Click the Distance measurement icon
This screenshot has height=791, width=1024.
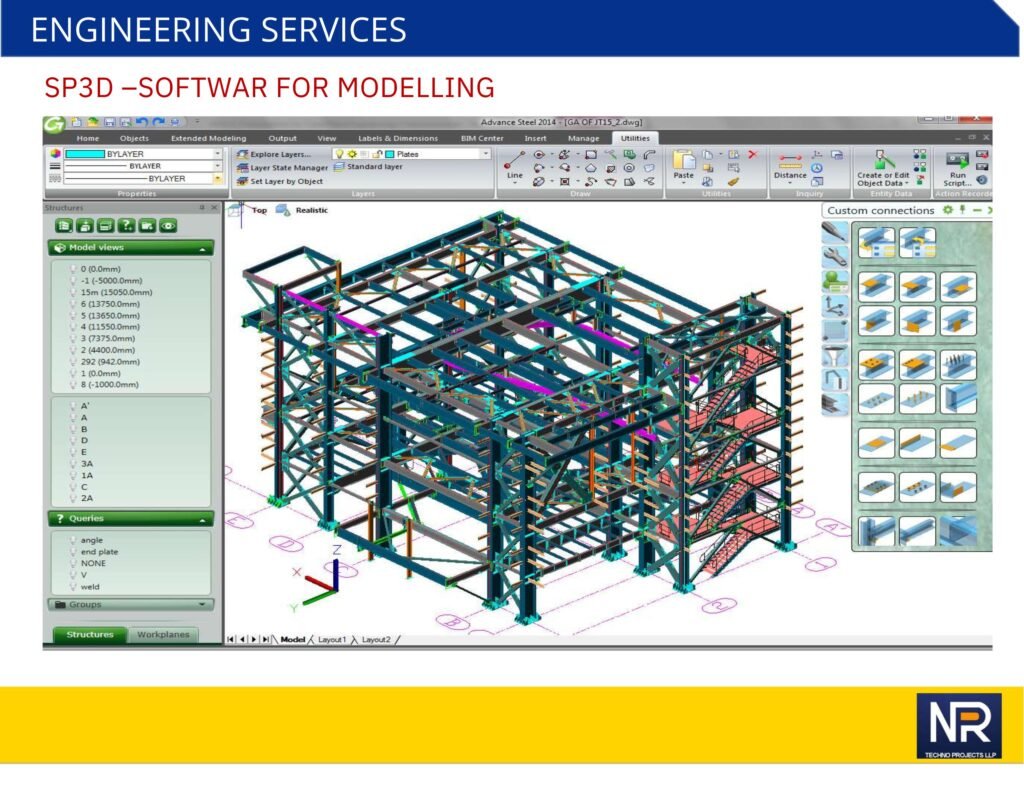(790, 160)
